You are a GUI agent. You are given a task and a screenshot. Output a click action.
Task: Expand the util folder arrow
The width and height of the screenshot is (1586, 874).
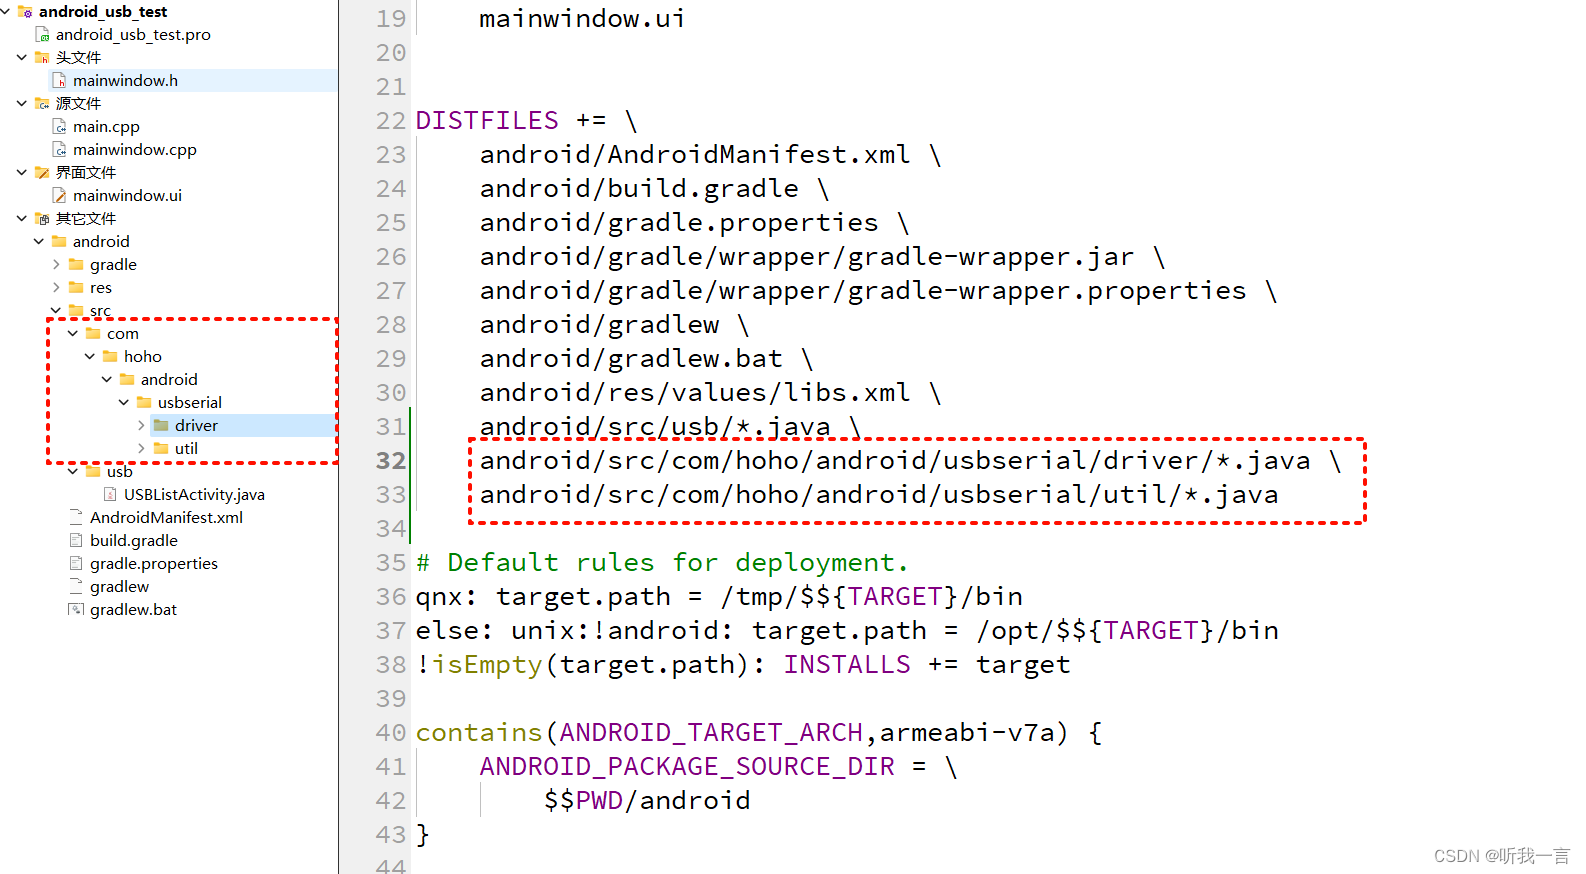click(141, 448)
